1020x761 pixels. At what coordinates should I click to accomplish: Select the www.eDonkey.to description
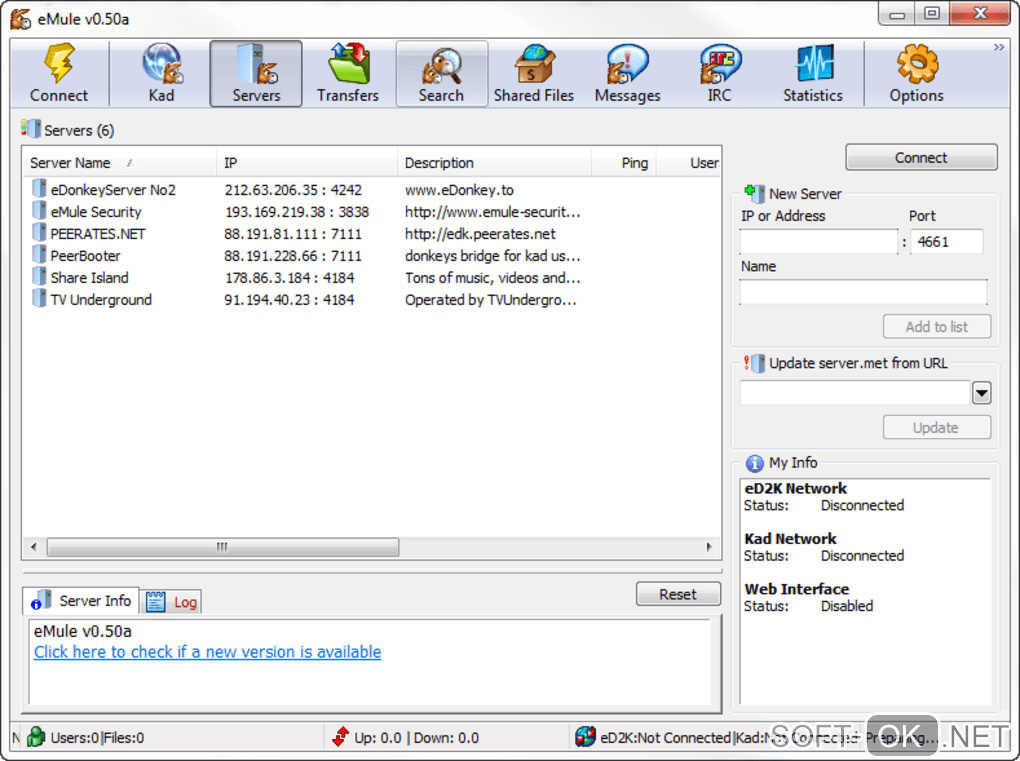(459, 190)
